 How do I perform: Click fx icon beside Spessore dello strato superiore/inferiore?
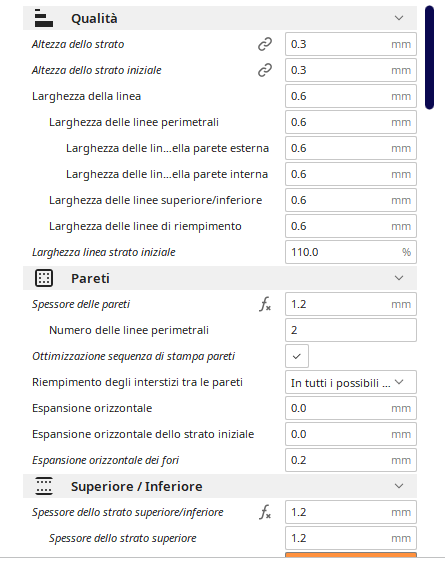(x=265, y=512)
